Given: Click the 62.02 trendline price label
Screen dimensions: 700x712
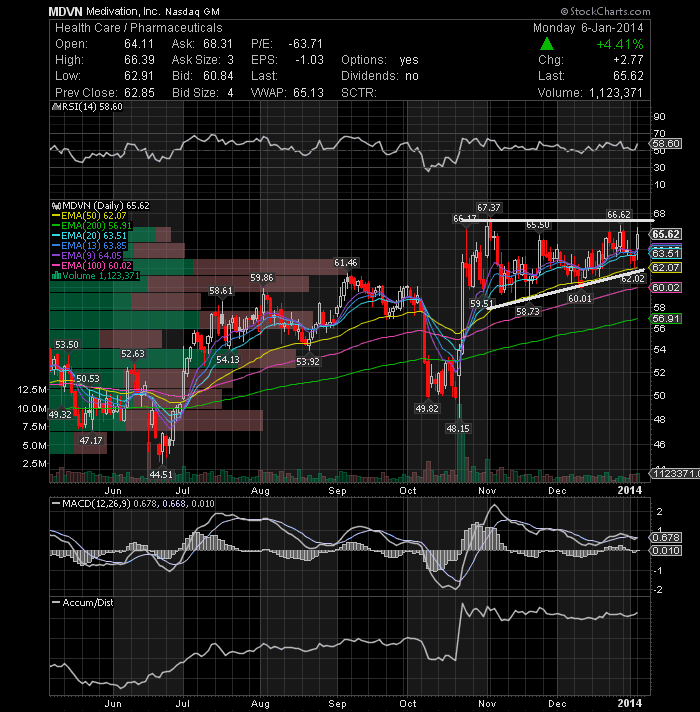Looking at the screenshot, I should (632, 278).
